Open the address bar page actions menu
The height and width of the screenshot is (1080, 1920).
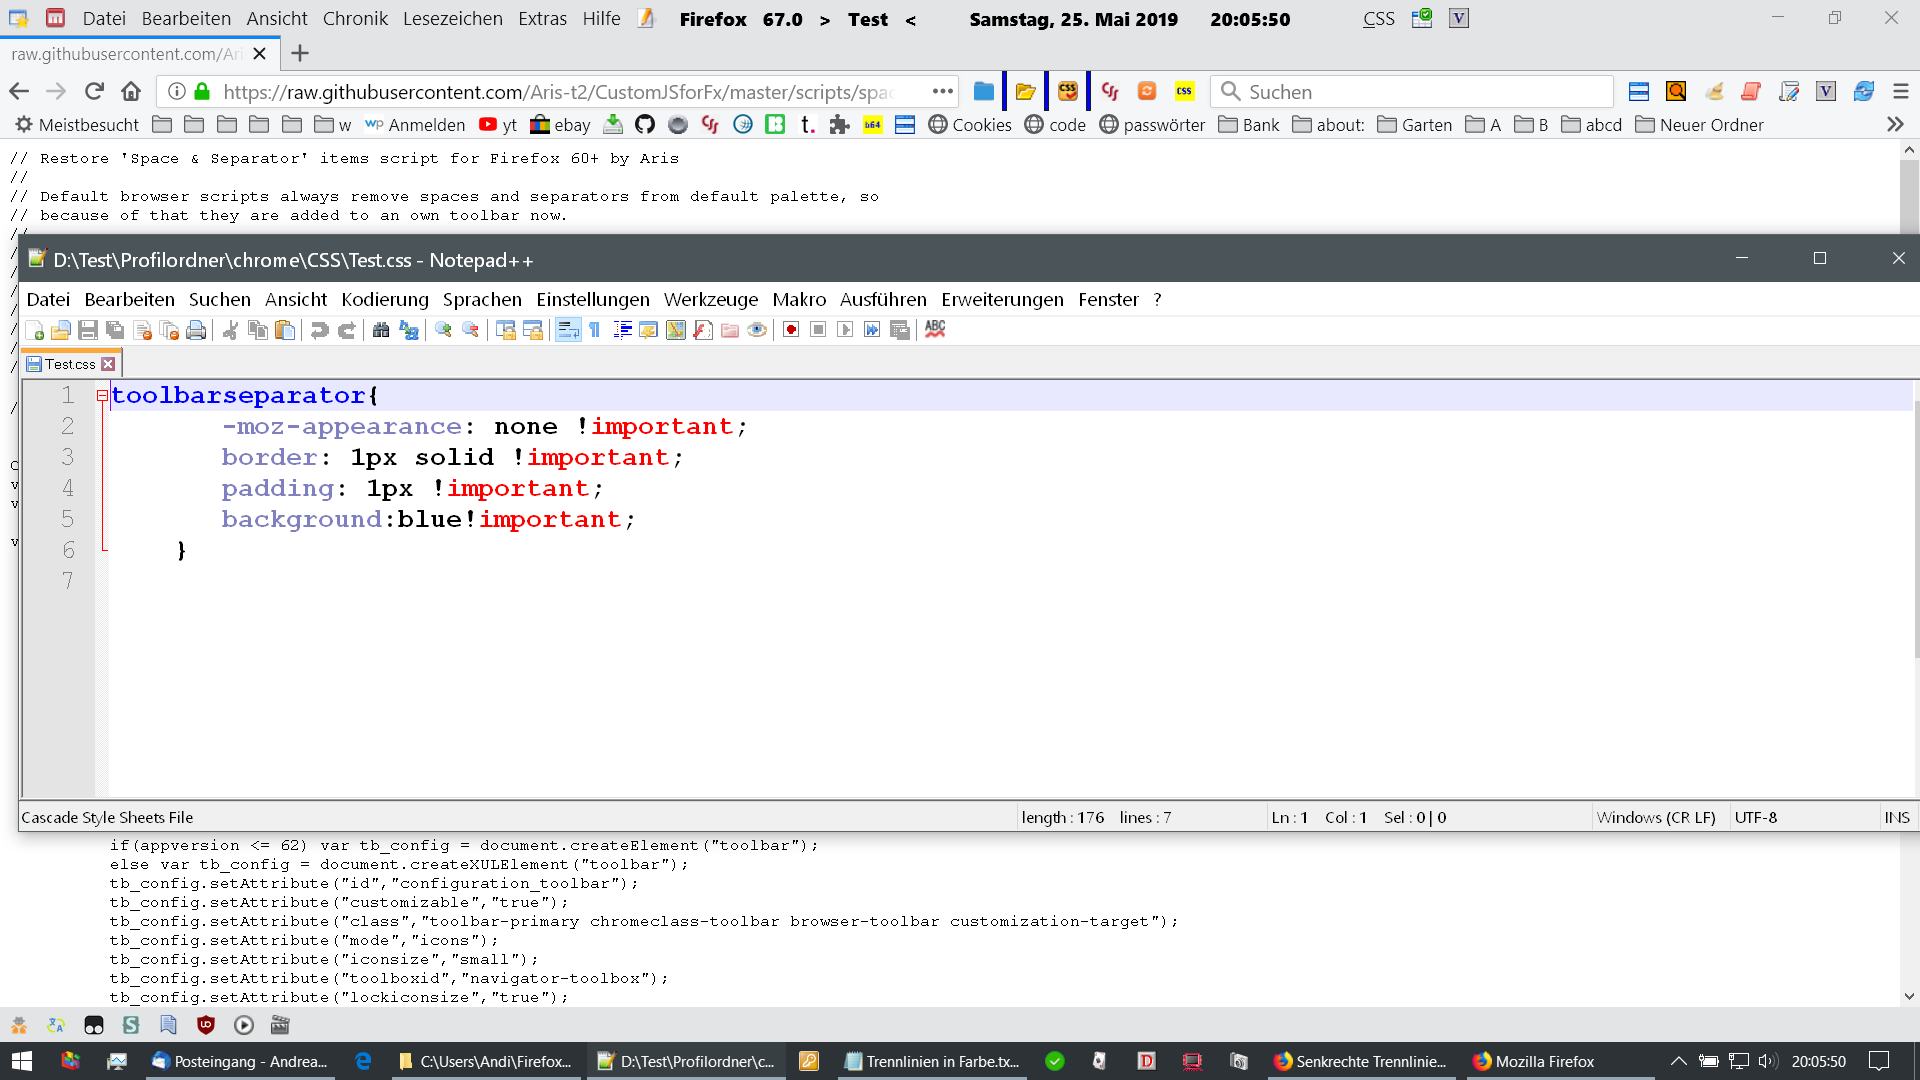pos(942,91)
